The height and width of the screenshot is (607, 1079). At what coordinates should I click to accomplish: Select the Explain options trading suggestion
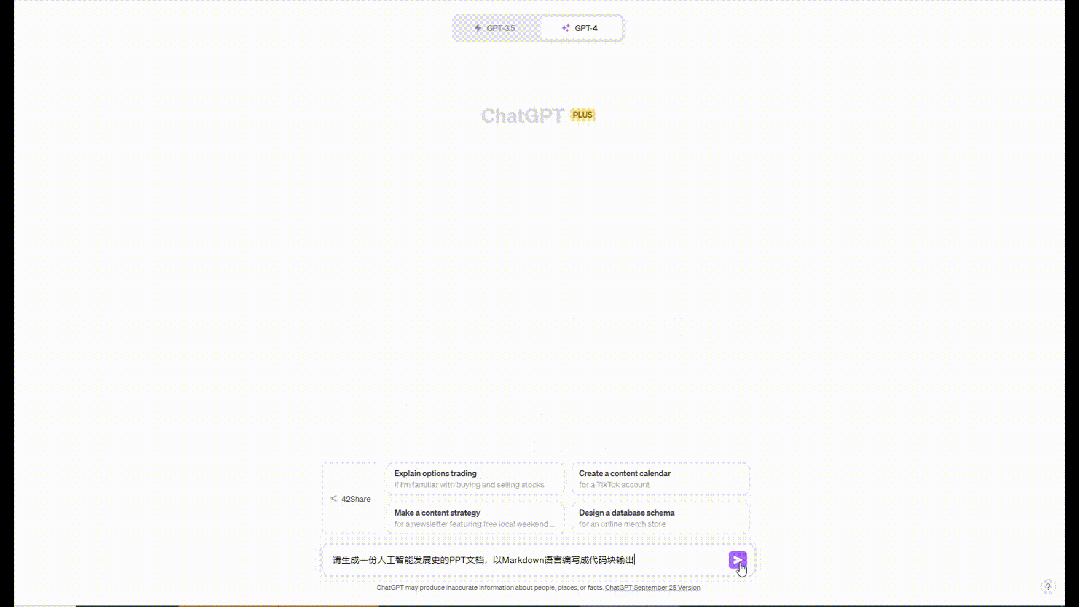[475, 479]
